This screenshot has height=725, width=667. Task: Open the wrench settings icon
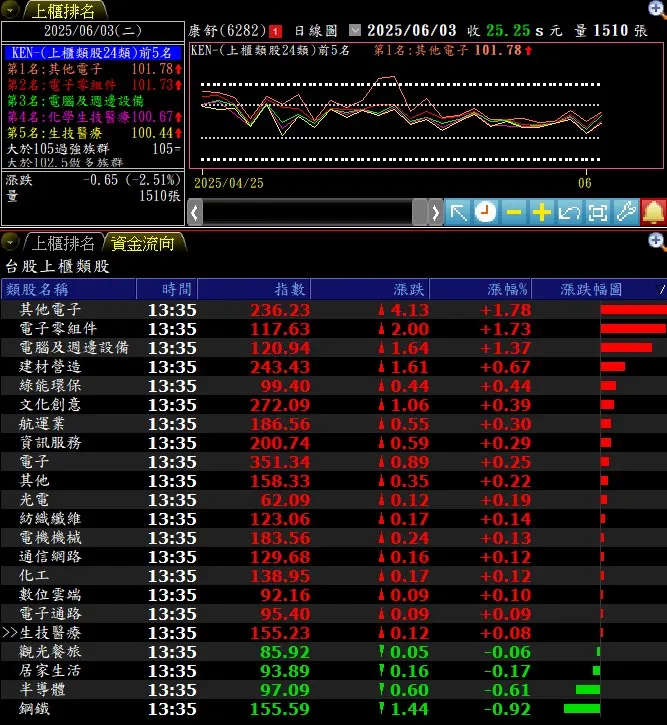626,213
